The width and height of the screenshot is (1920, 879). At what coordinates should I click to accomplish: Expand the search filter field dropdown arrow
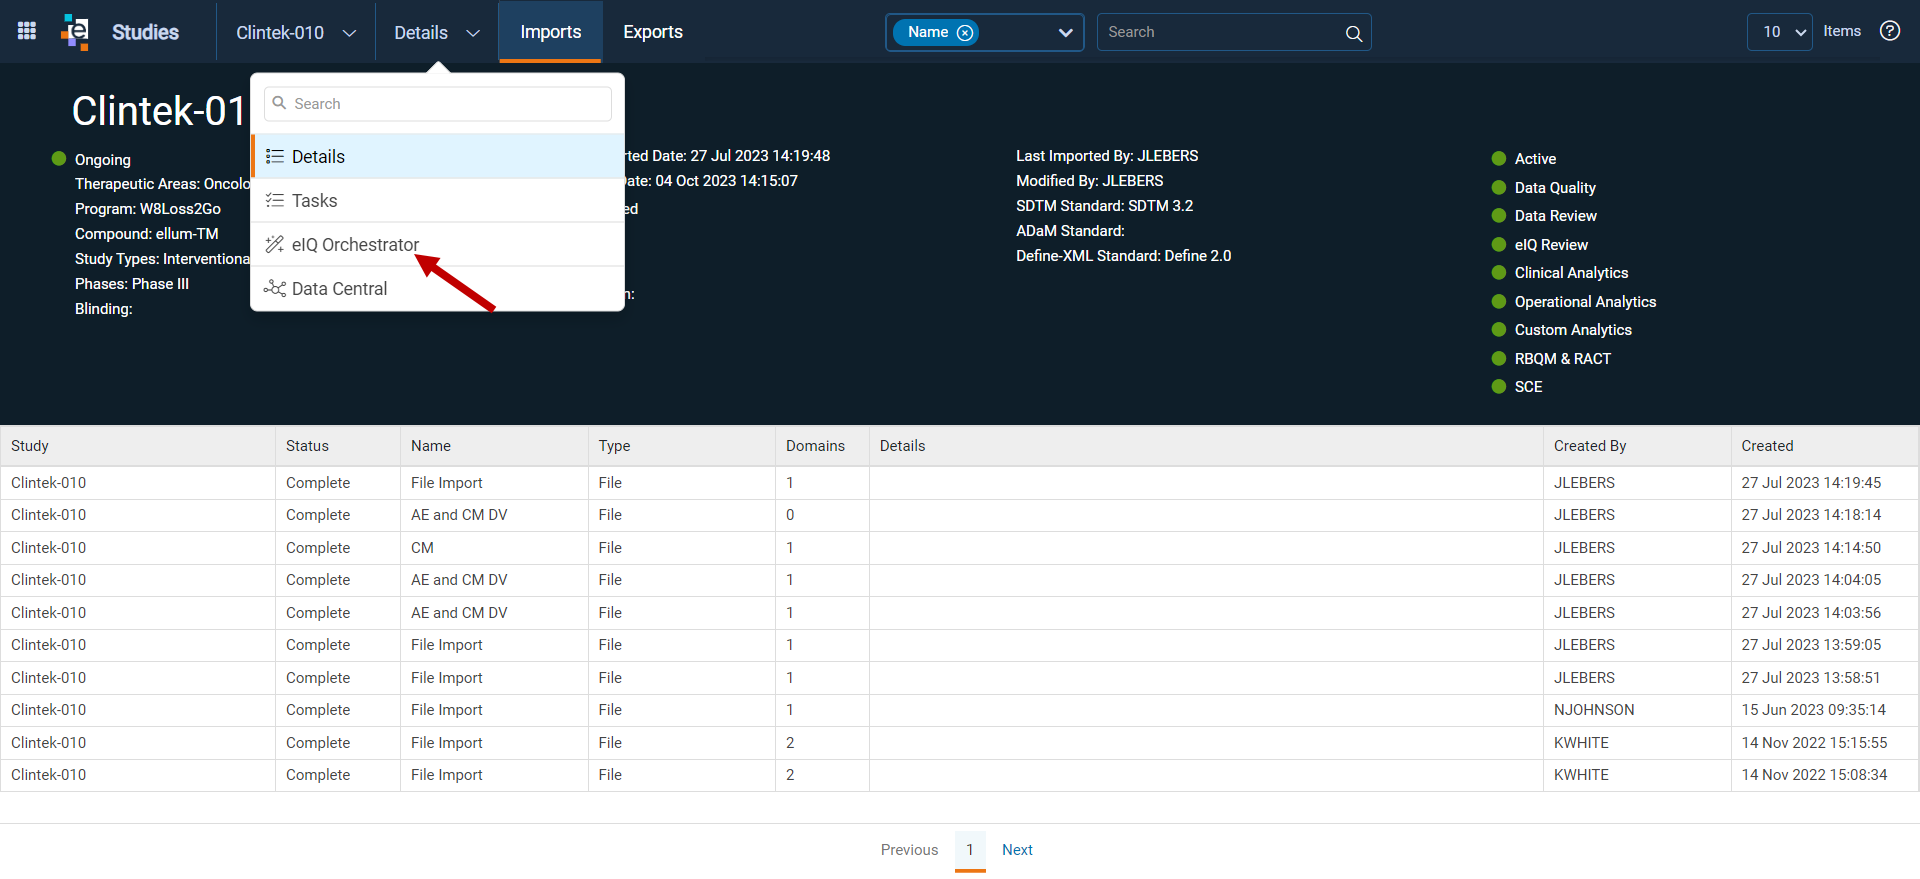[x=1065, y=33]
